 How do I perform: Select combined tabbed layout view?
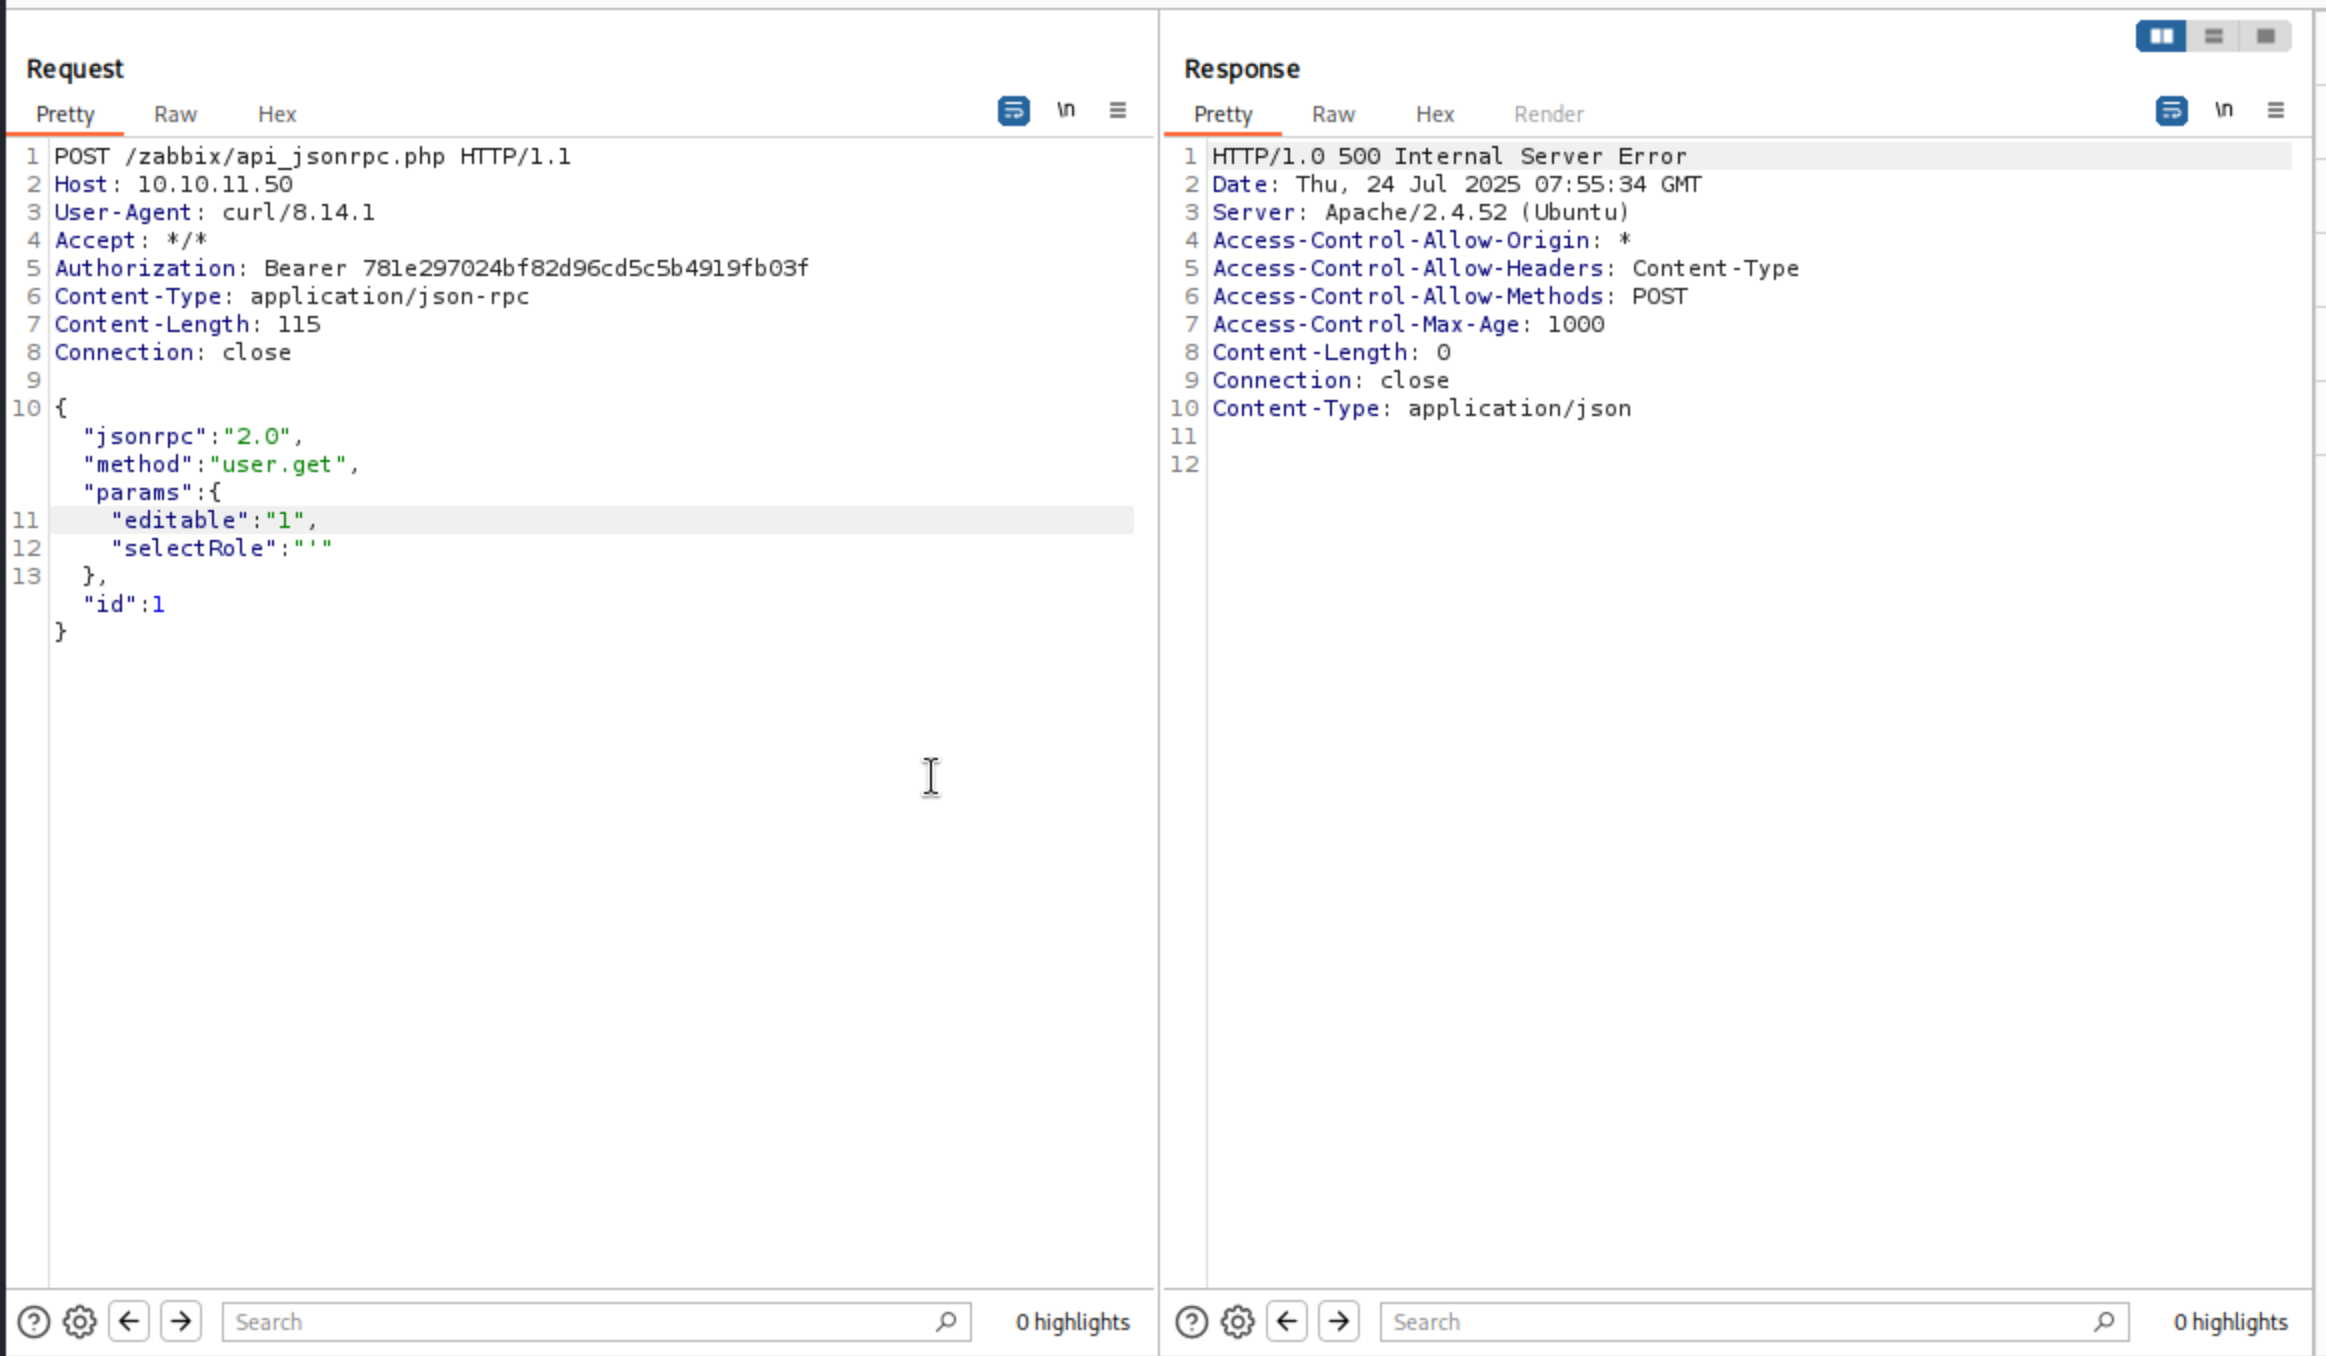pyautogui.click(x=2266, y=36)
